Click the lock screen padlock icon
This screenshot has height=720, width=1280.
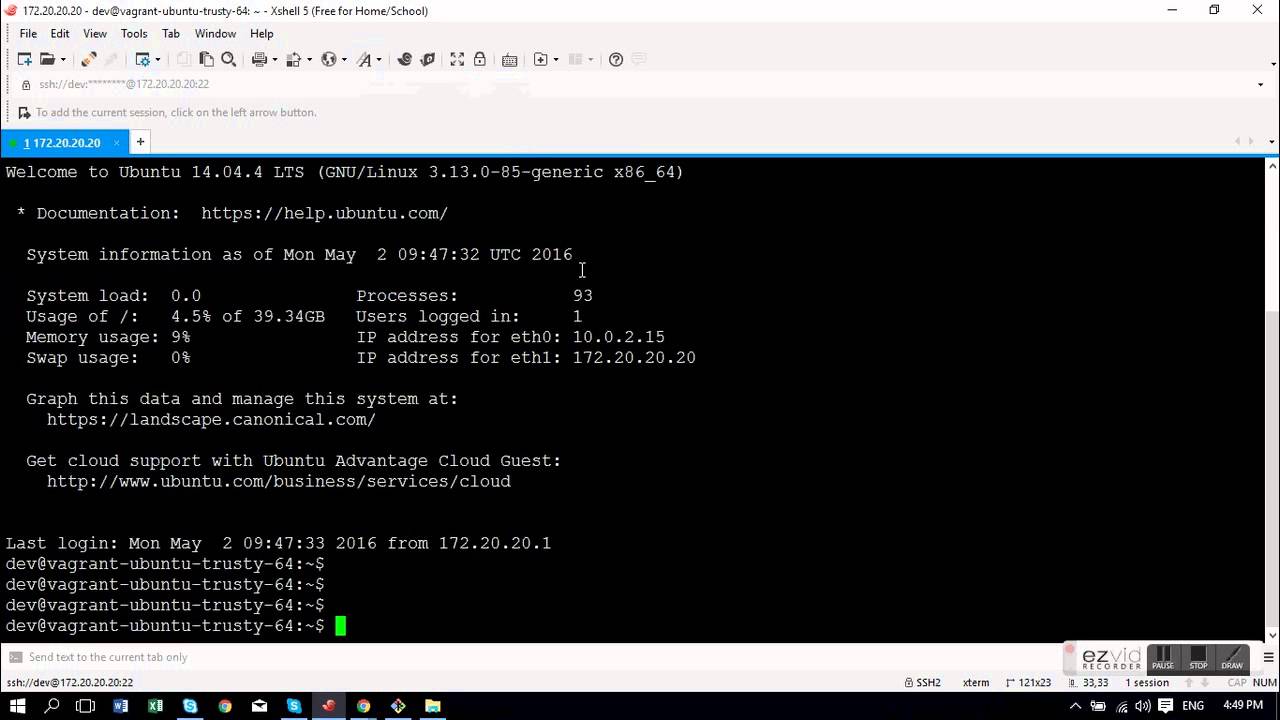pos(480,60)
